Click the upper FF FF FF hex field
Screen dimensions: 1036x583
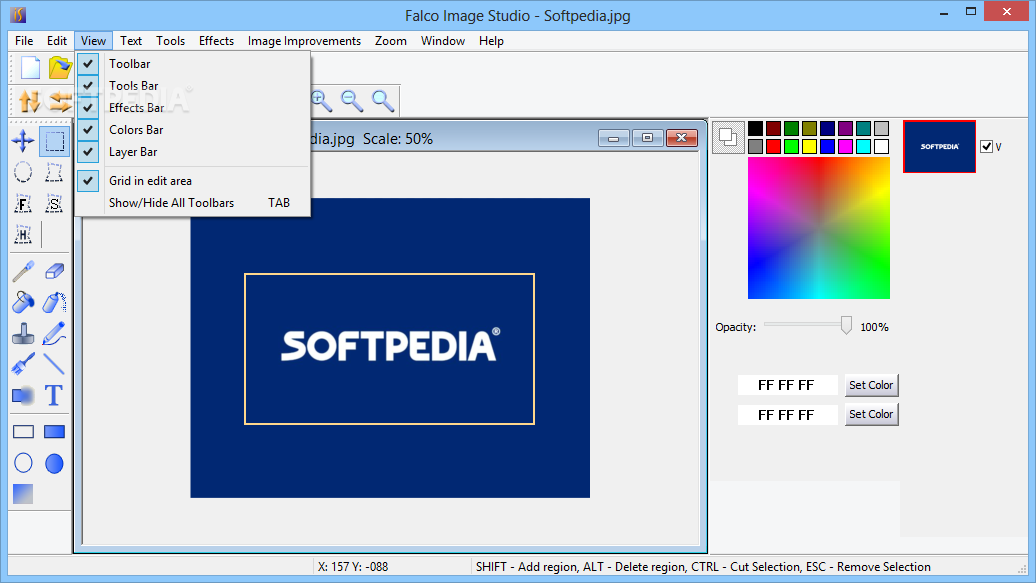(788, 385)
